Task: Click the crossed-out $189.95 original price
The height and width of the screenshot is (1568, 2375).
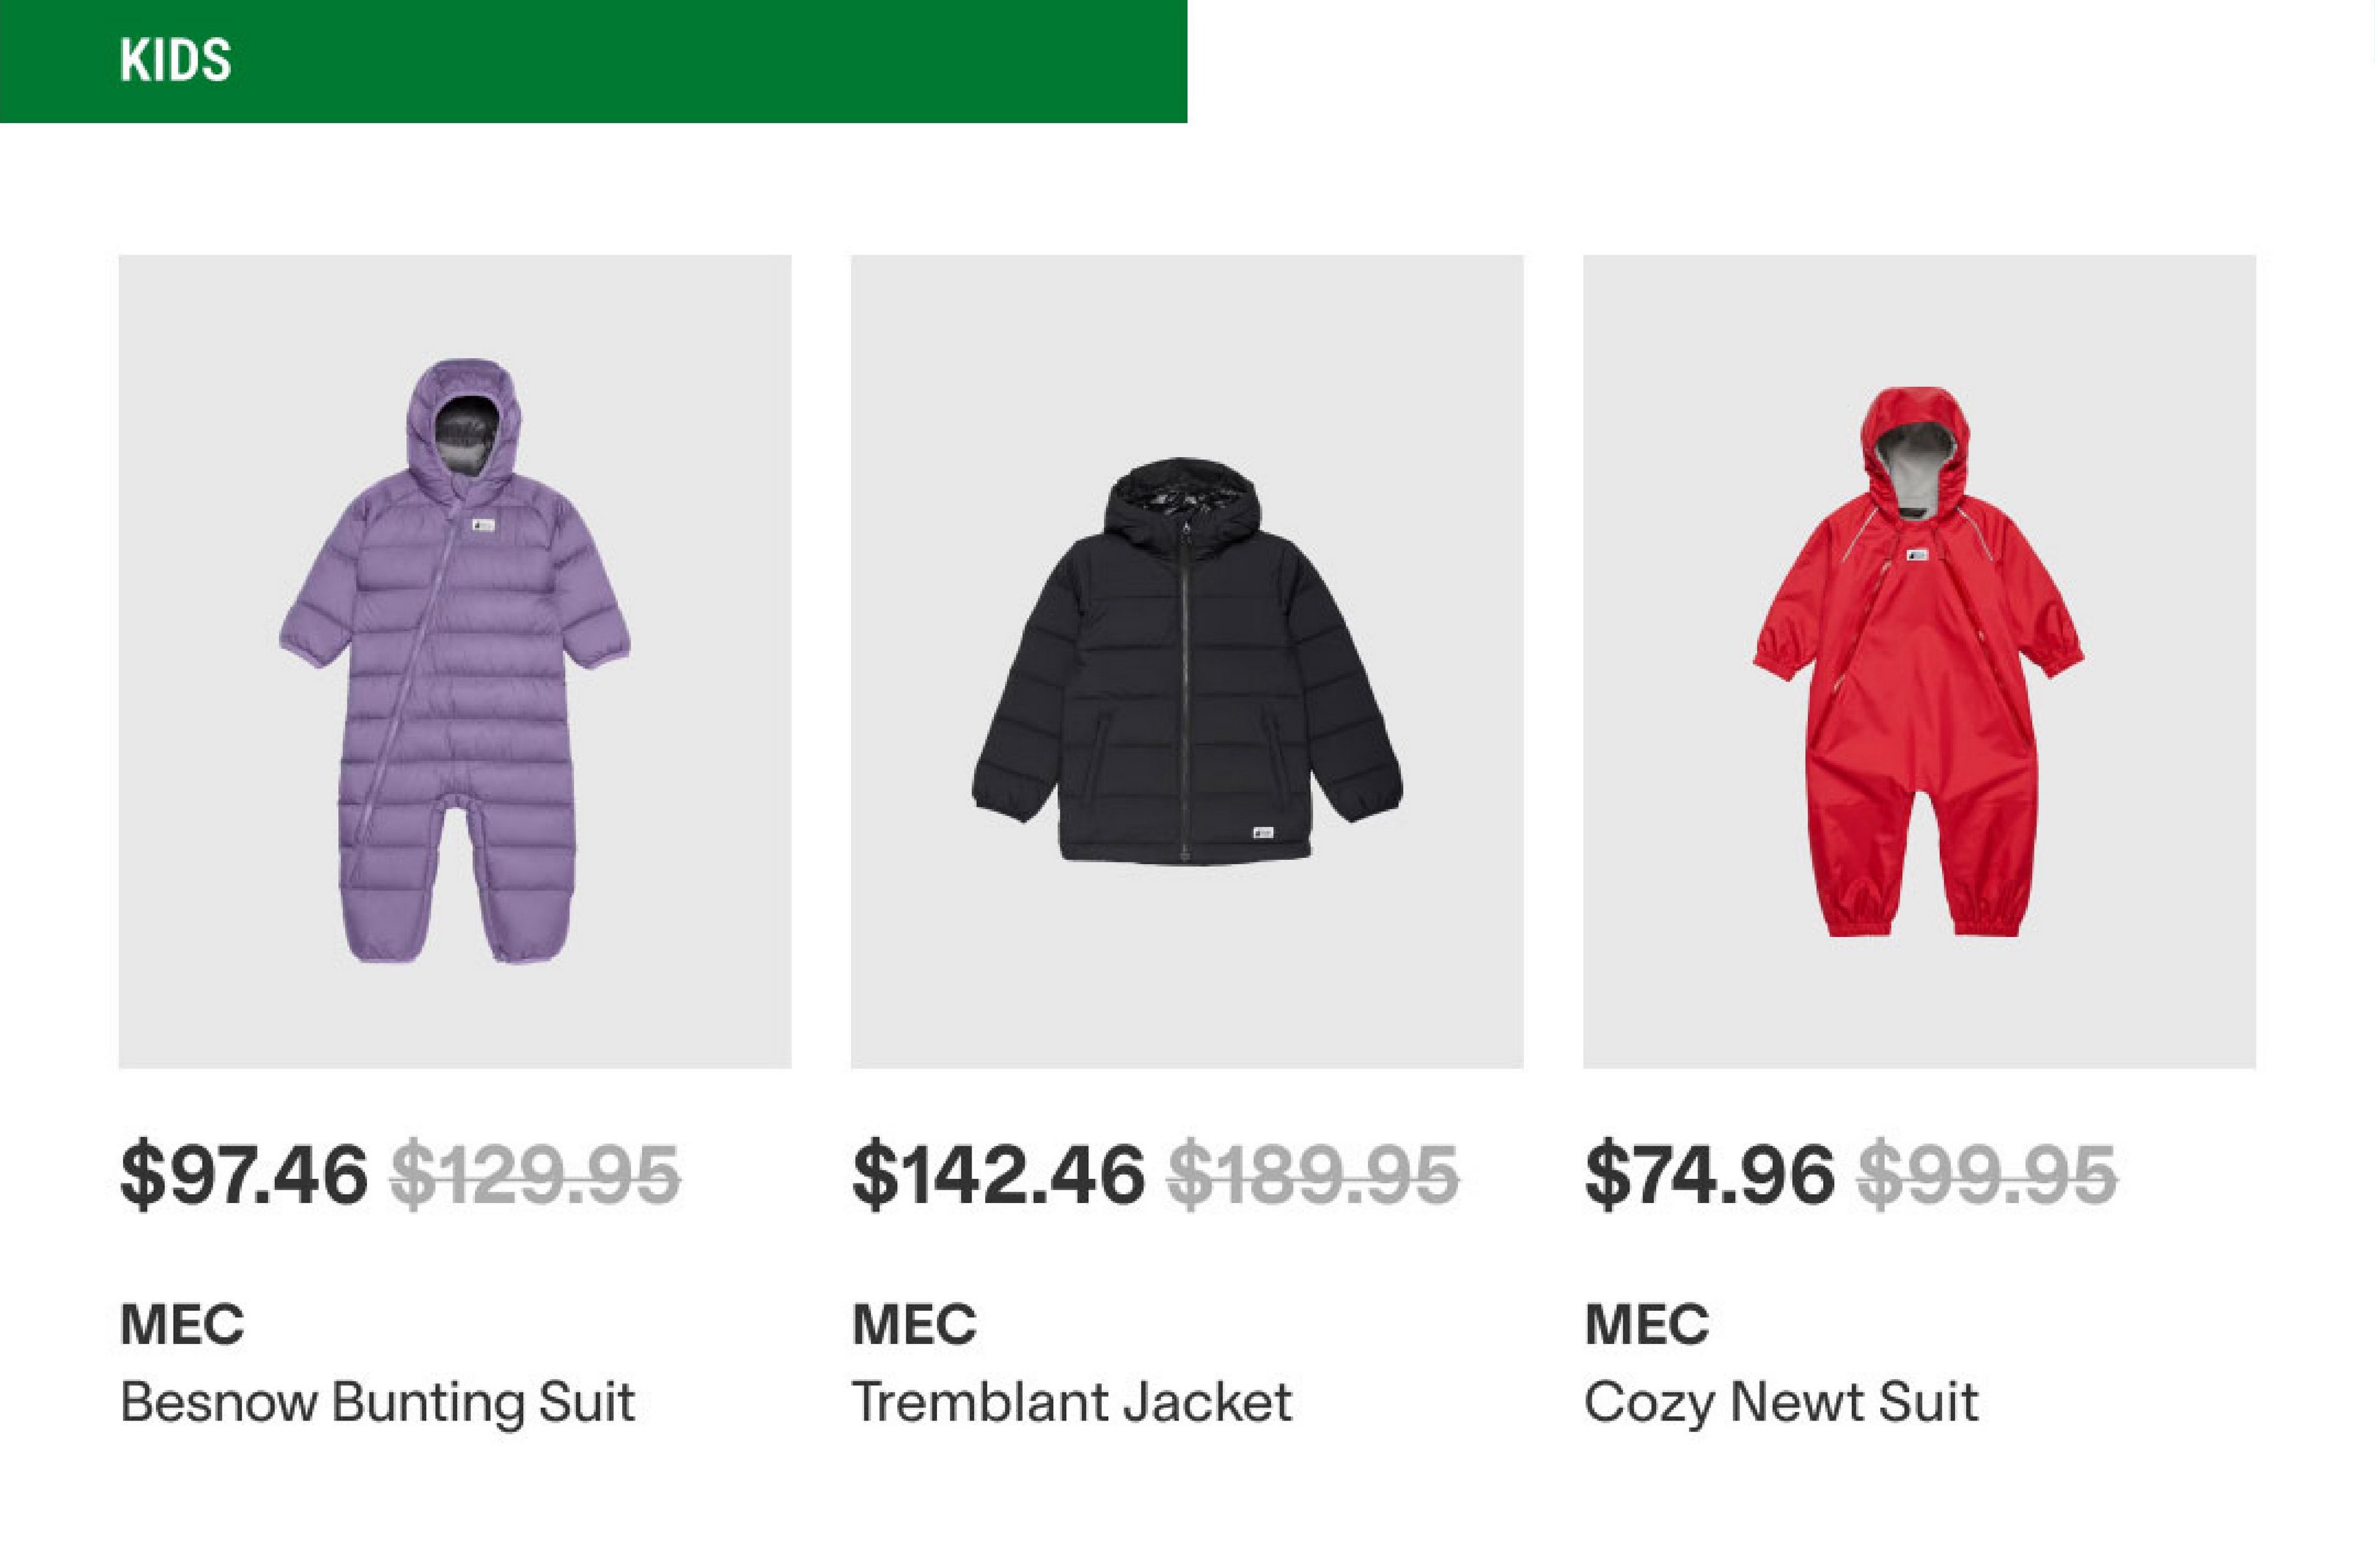Action: [x=1313, y=1176]
